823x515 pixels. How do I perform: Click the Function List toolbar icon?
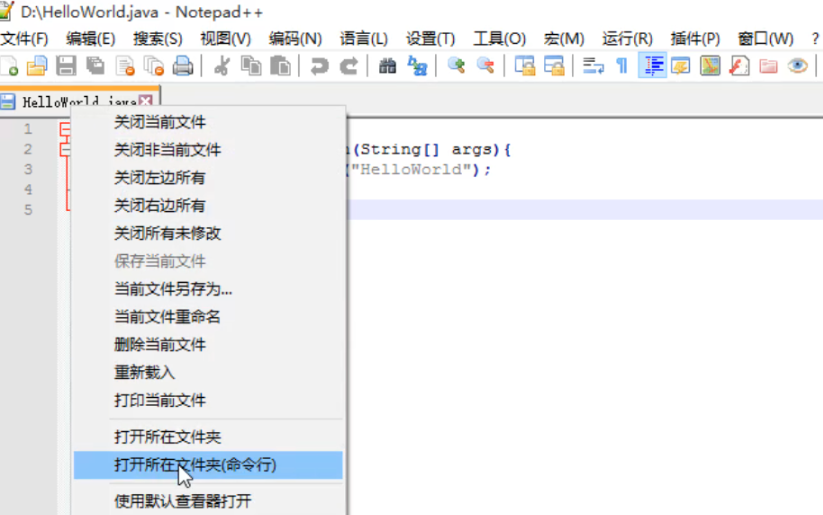[x=739, y=66]
